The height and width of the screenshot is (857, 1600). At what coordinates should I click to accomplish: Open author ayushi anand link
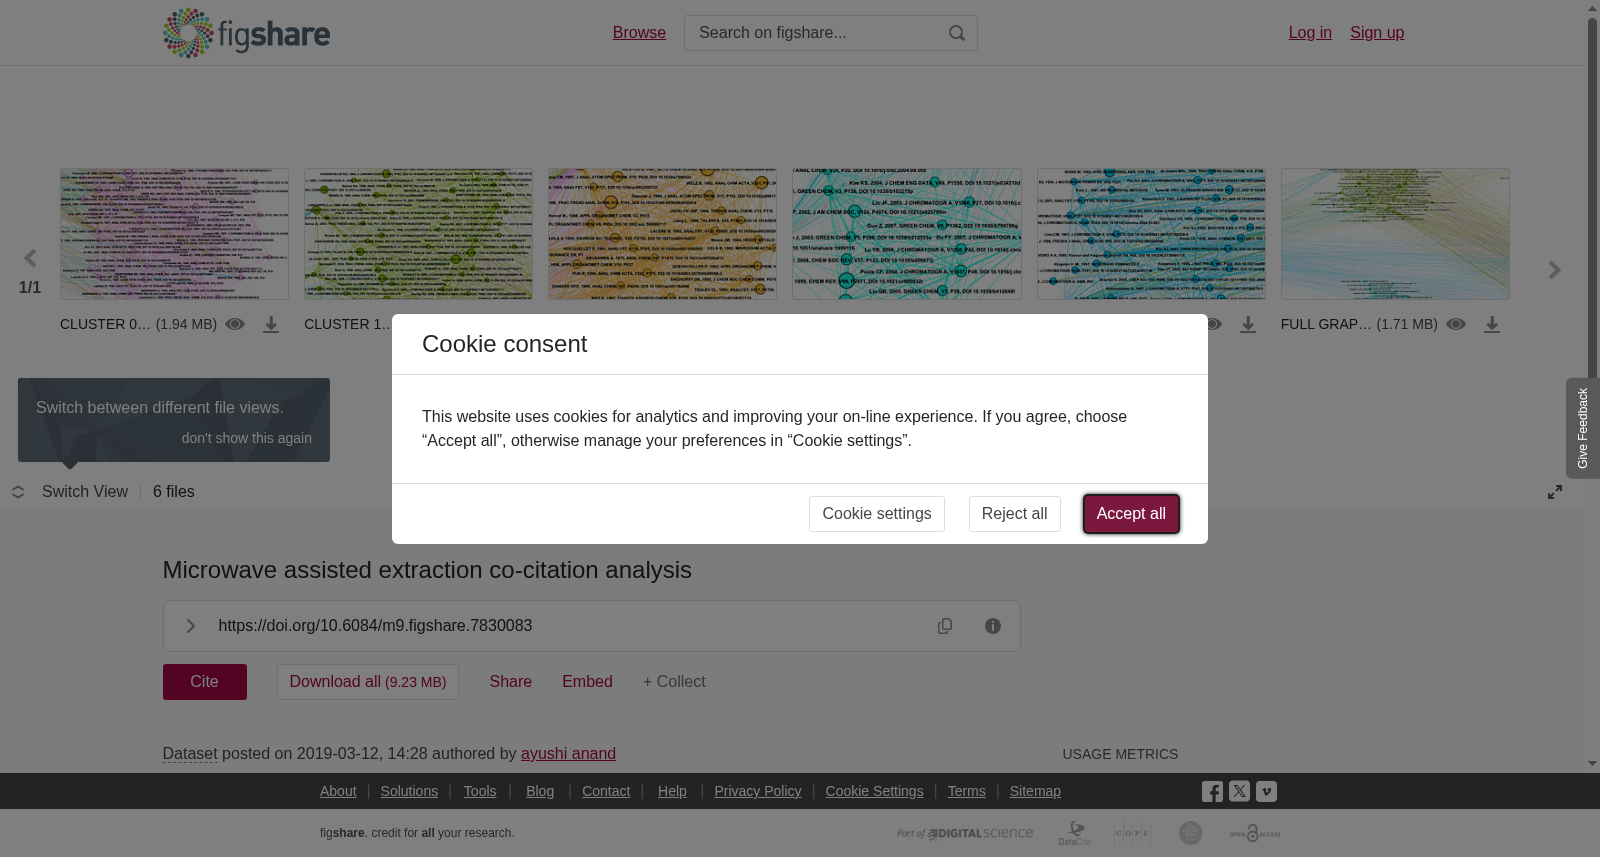(568, 754)
